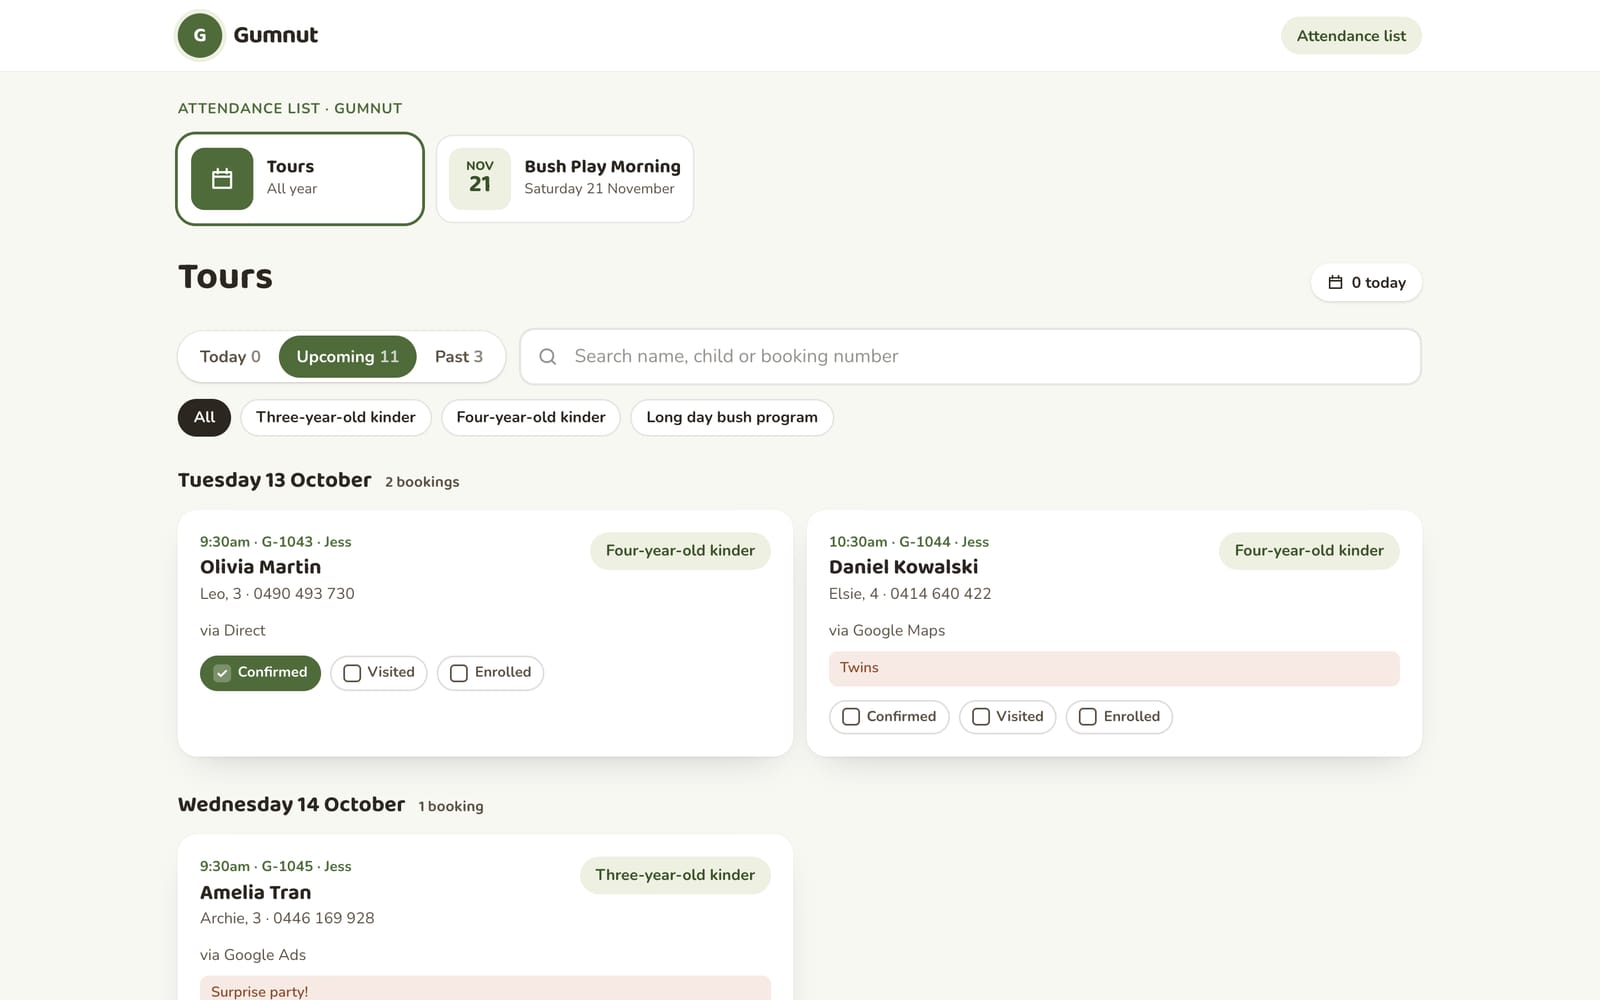Tick Visited for Olivia Martin
Screen dimensions: 1600x1000
(x=379, y=673)
